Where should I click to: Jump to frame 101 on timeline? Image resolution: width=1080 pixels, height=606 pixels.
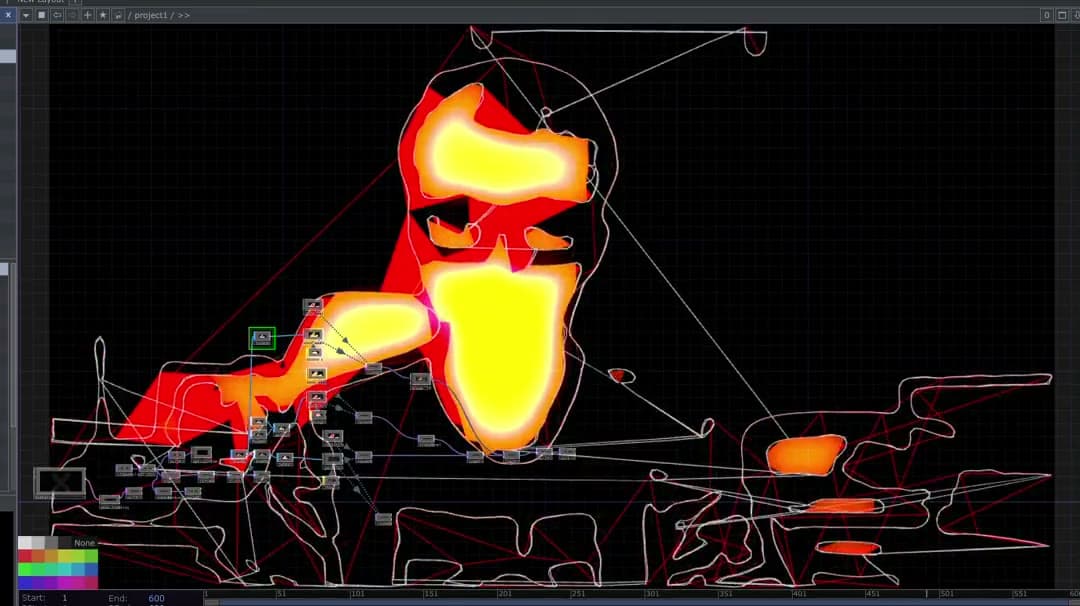pos(357,594)
